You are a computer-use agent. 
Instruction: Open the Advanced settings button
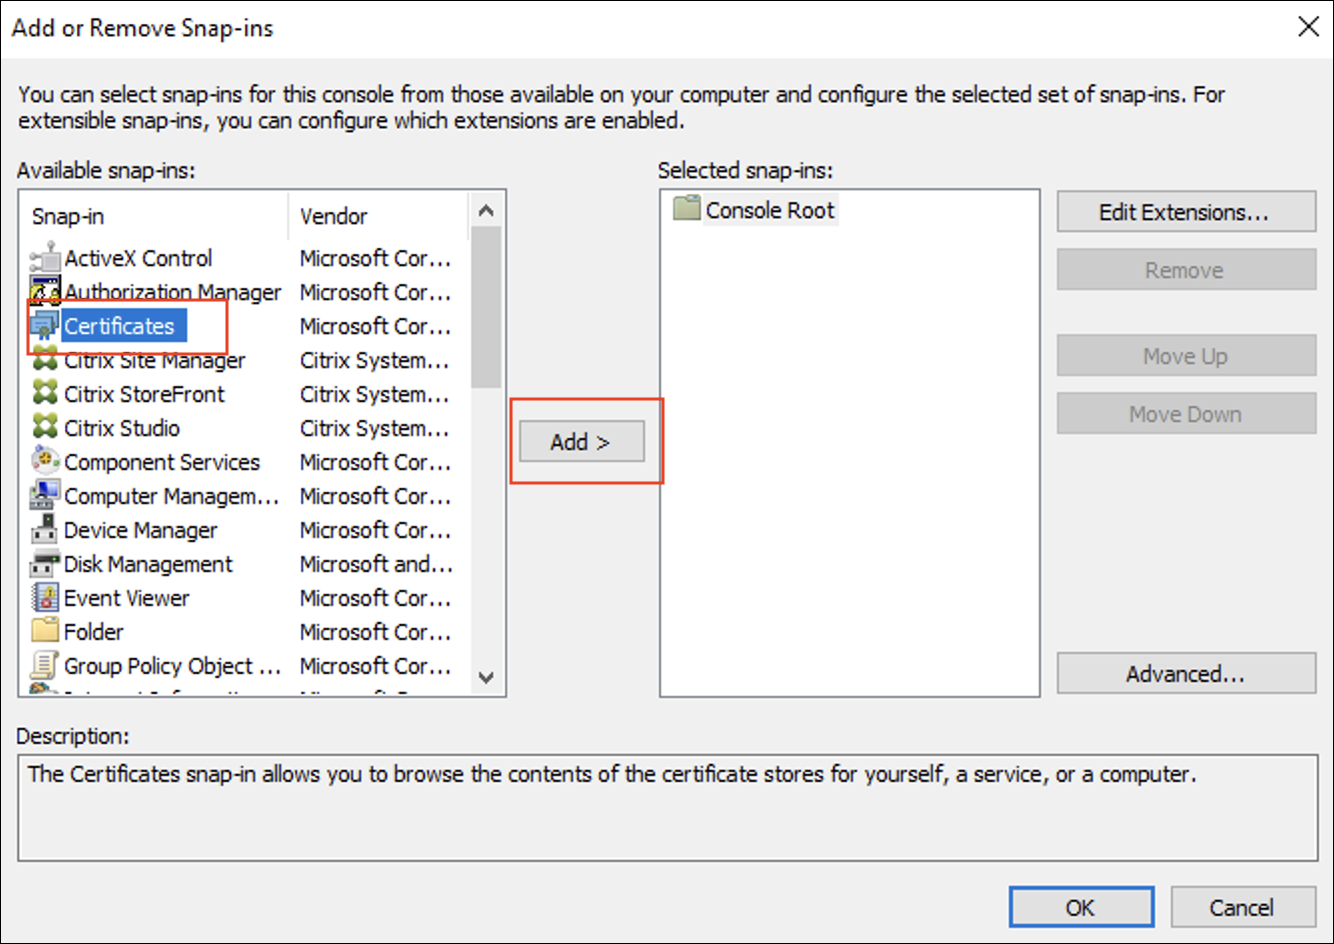pos(1185,674)
